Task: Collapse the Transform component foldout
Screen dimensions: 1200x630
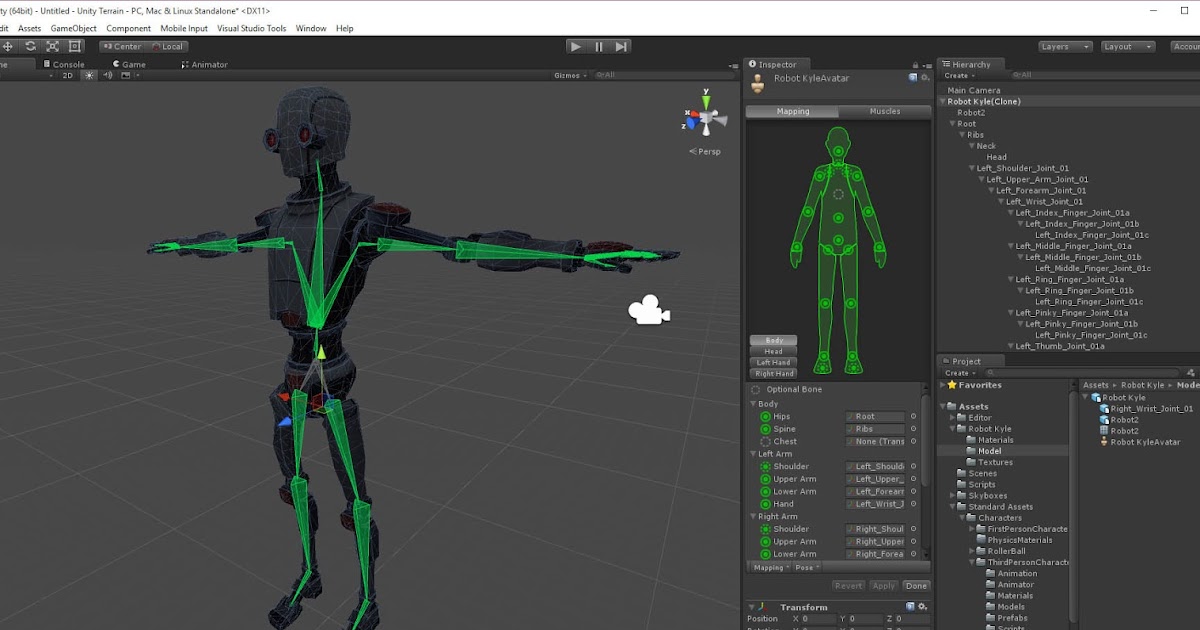Action: click(753, 606)
